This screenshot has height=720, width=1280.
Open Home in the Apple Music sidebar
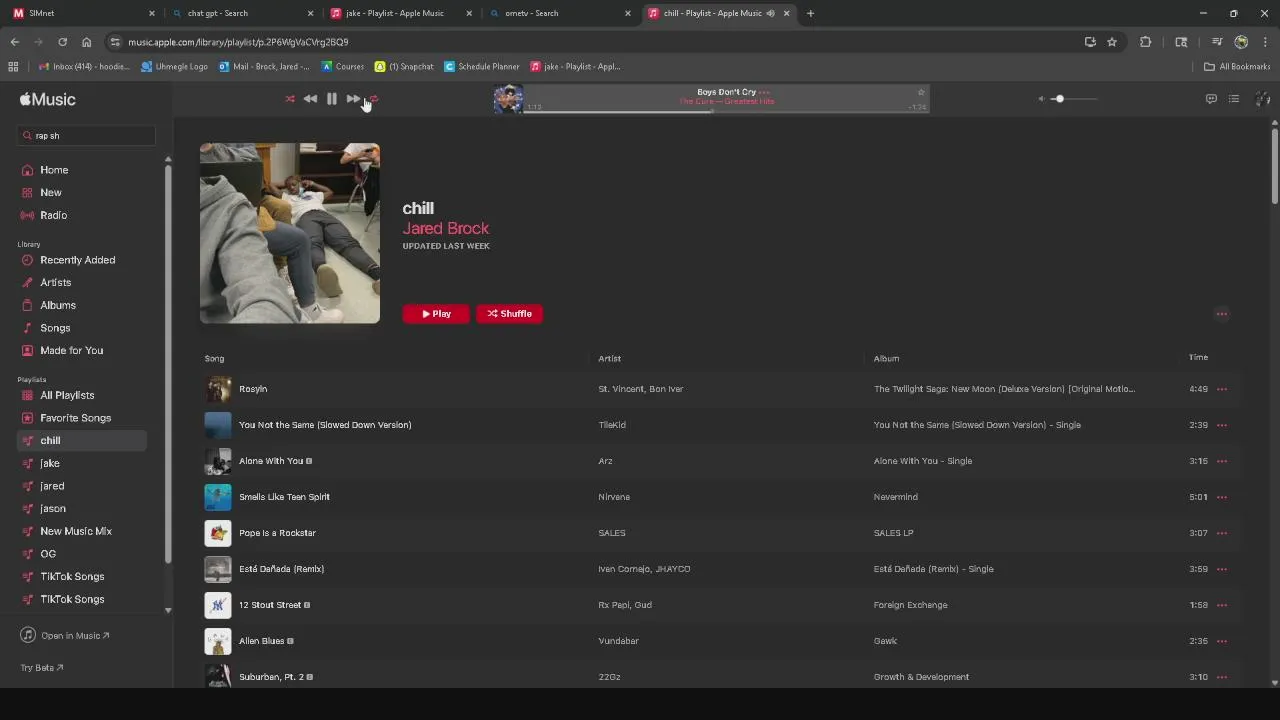click(54, 170)
